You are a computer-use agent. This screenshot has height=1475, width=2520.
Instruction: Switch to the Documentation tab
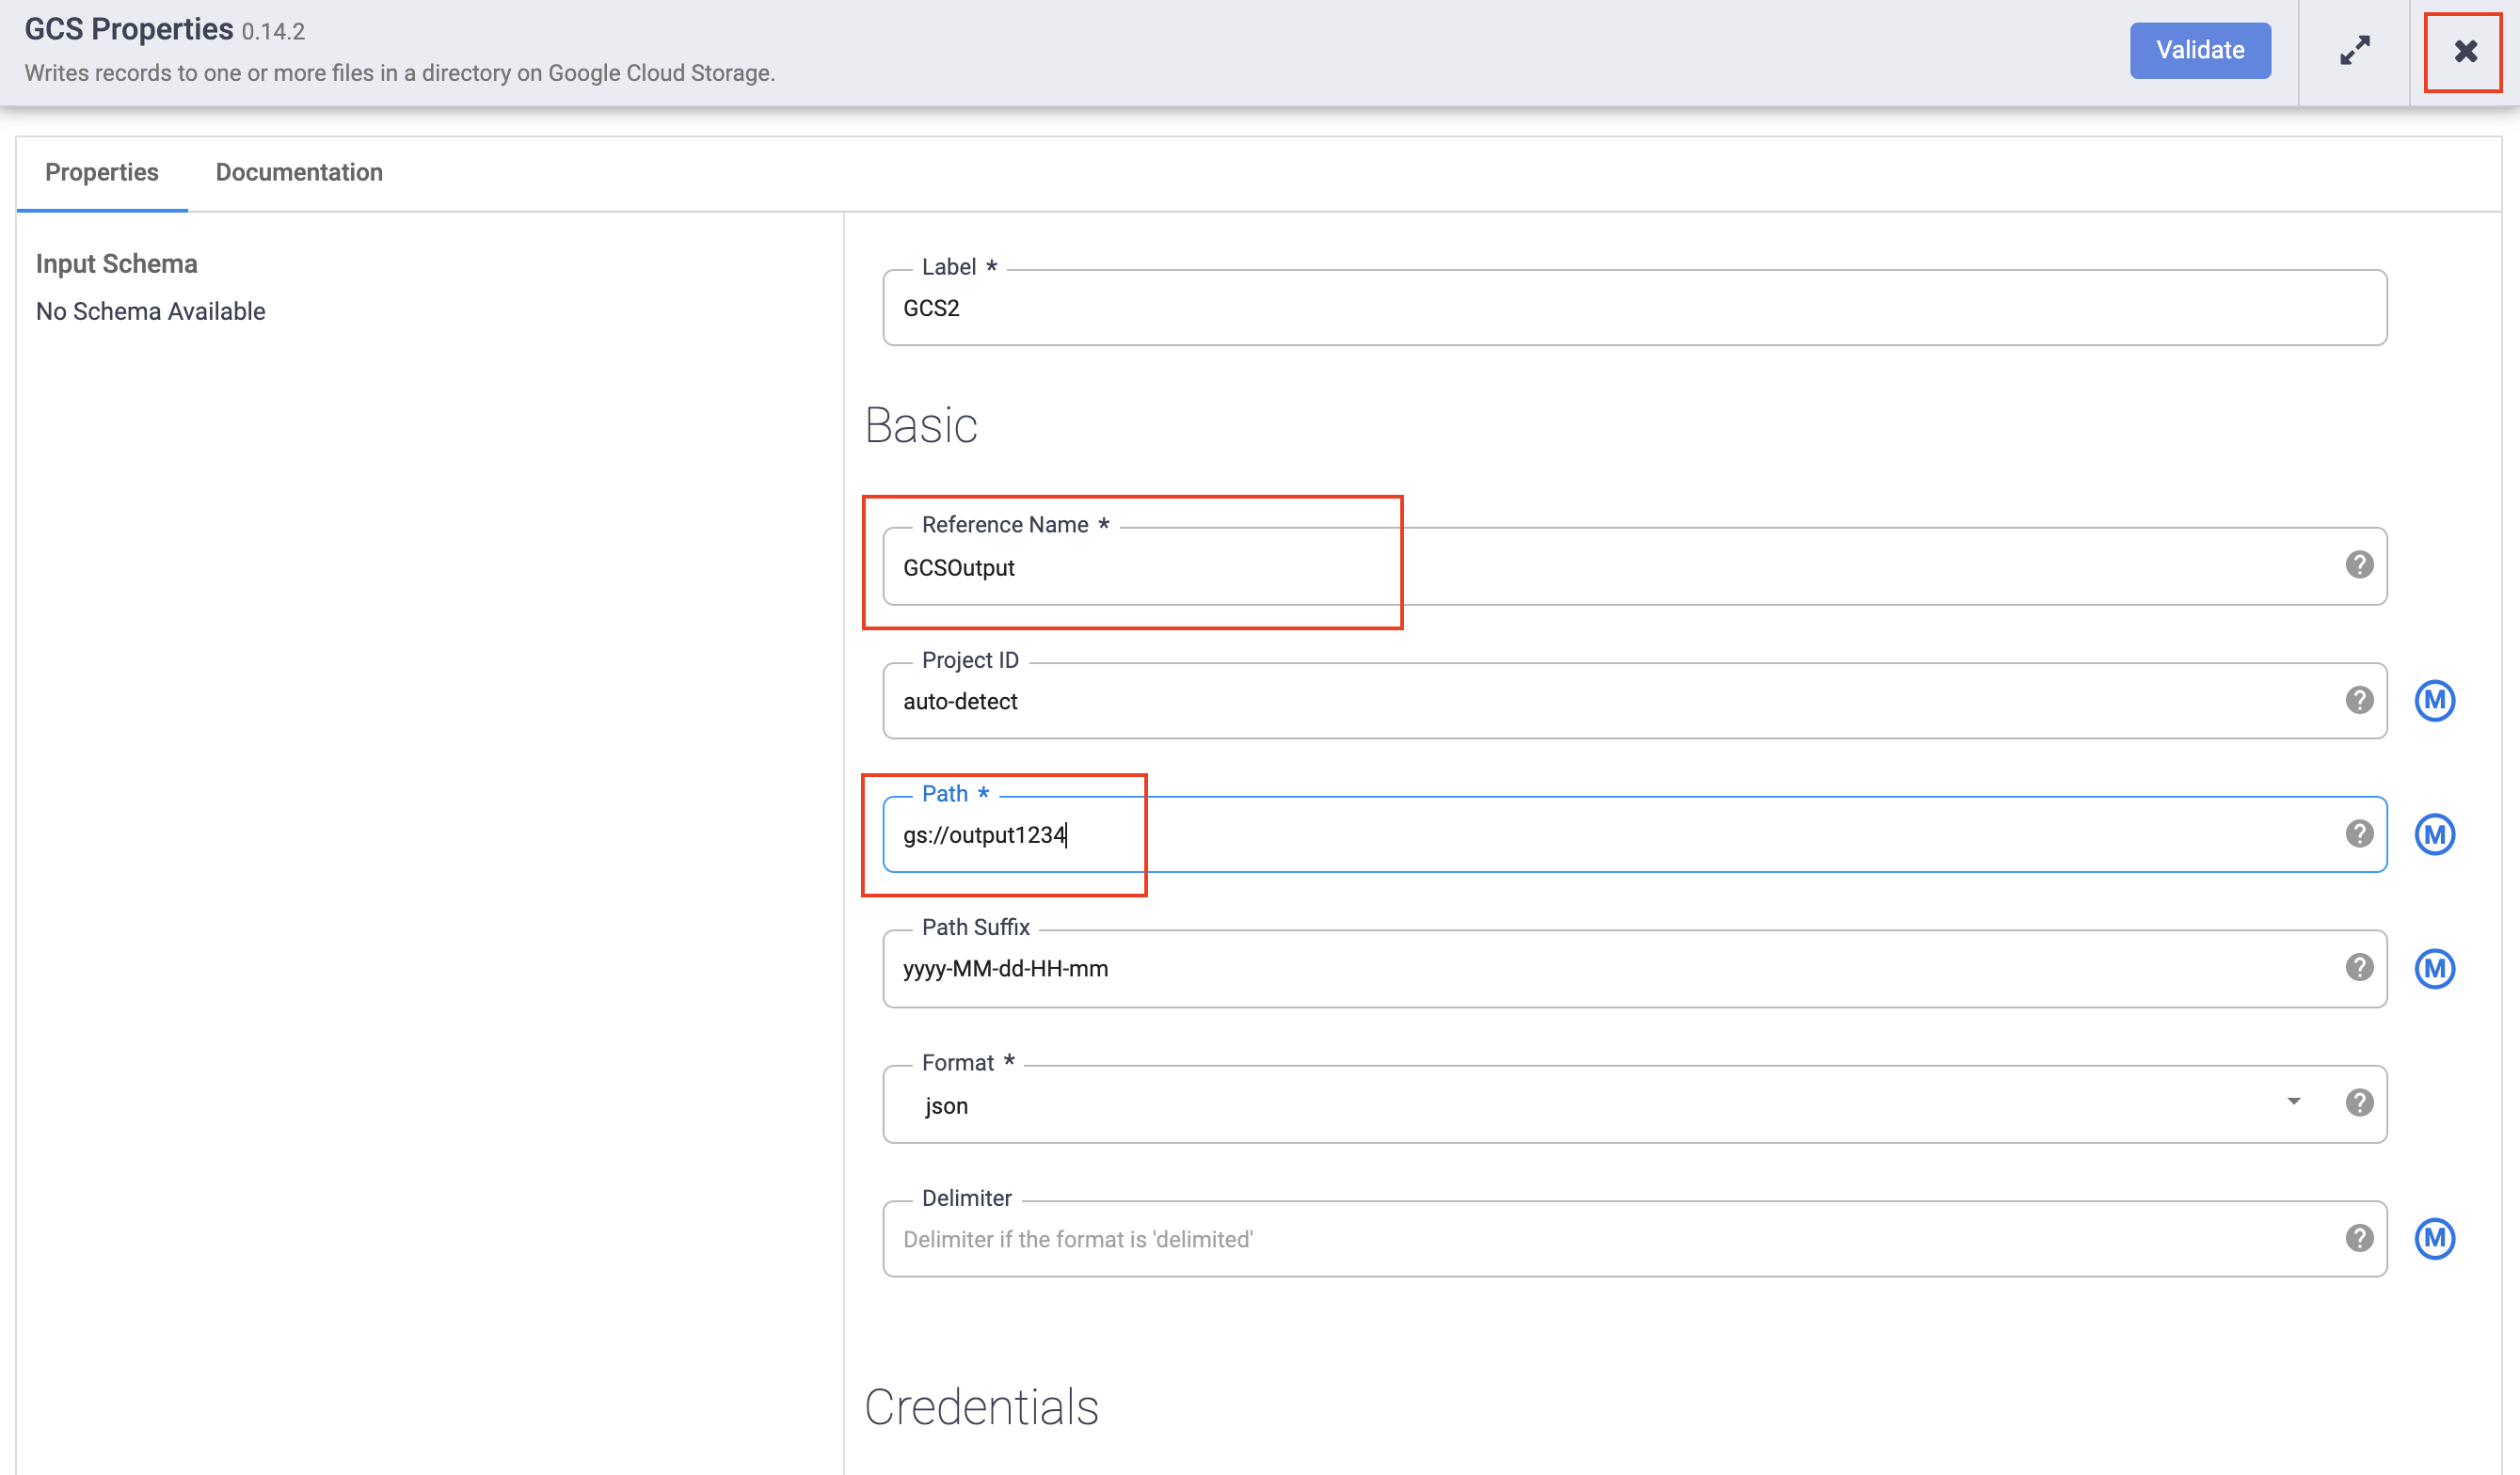298,172
